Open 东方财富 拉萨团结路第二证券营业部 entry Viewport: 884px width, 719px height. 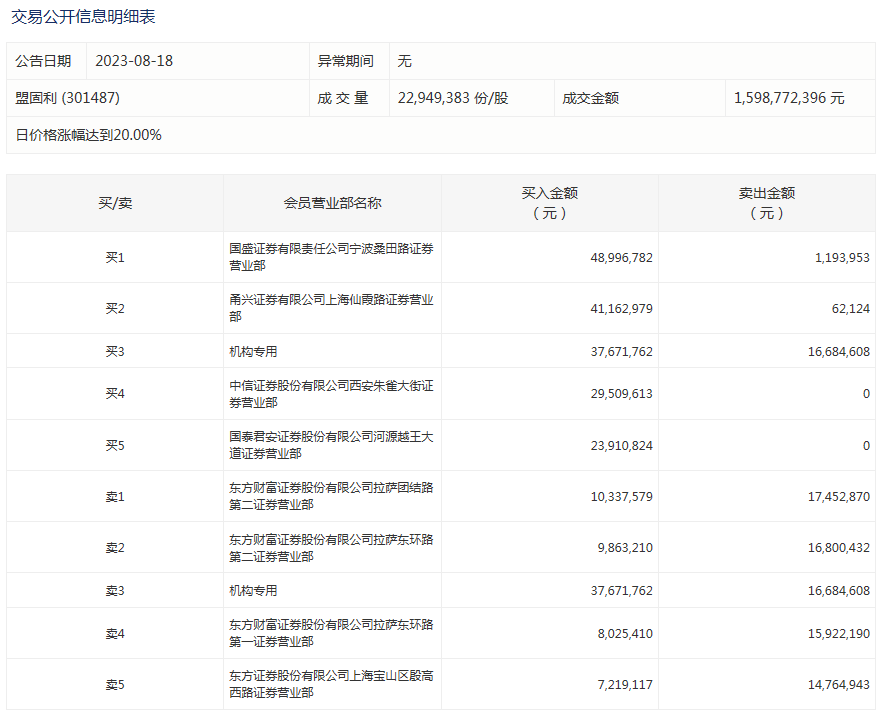[x=330, y=496]
